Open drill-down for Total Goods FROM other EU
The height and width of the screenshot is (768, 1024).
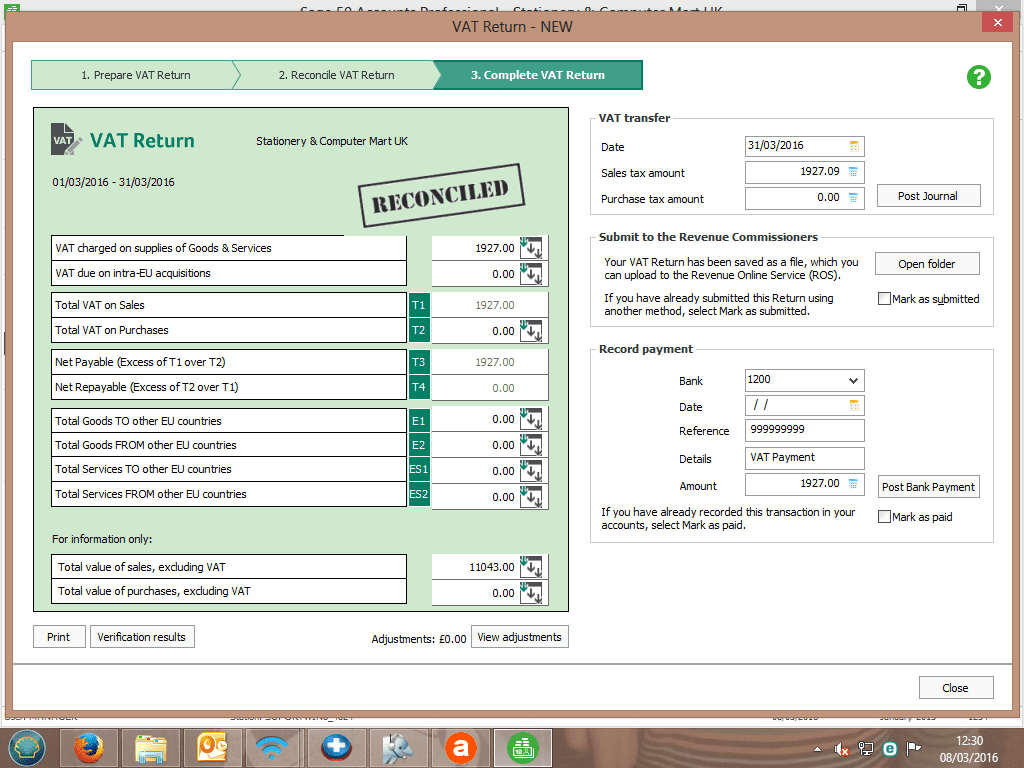(532, 445)
